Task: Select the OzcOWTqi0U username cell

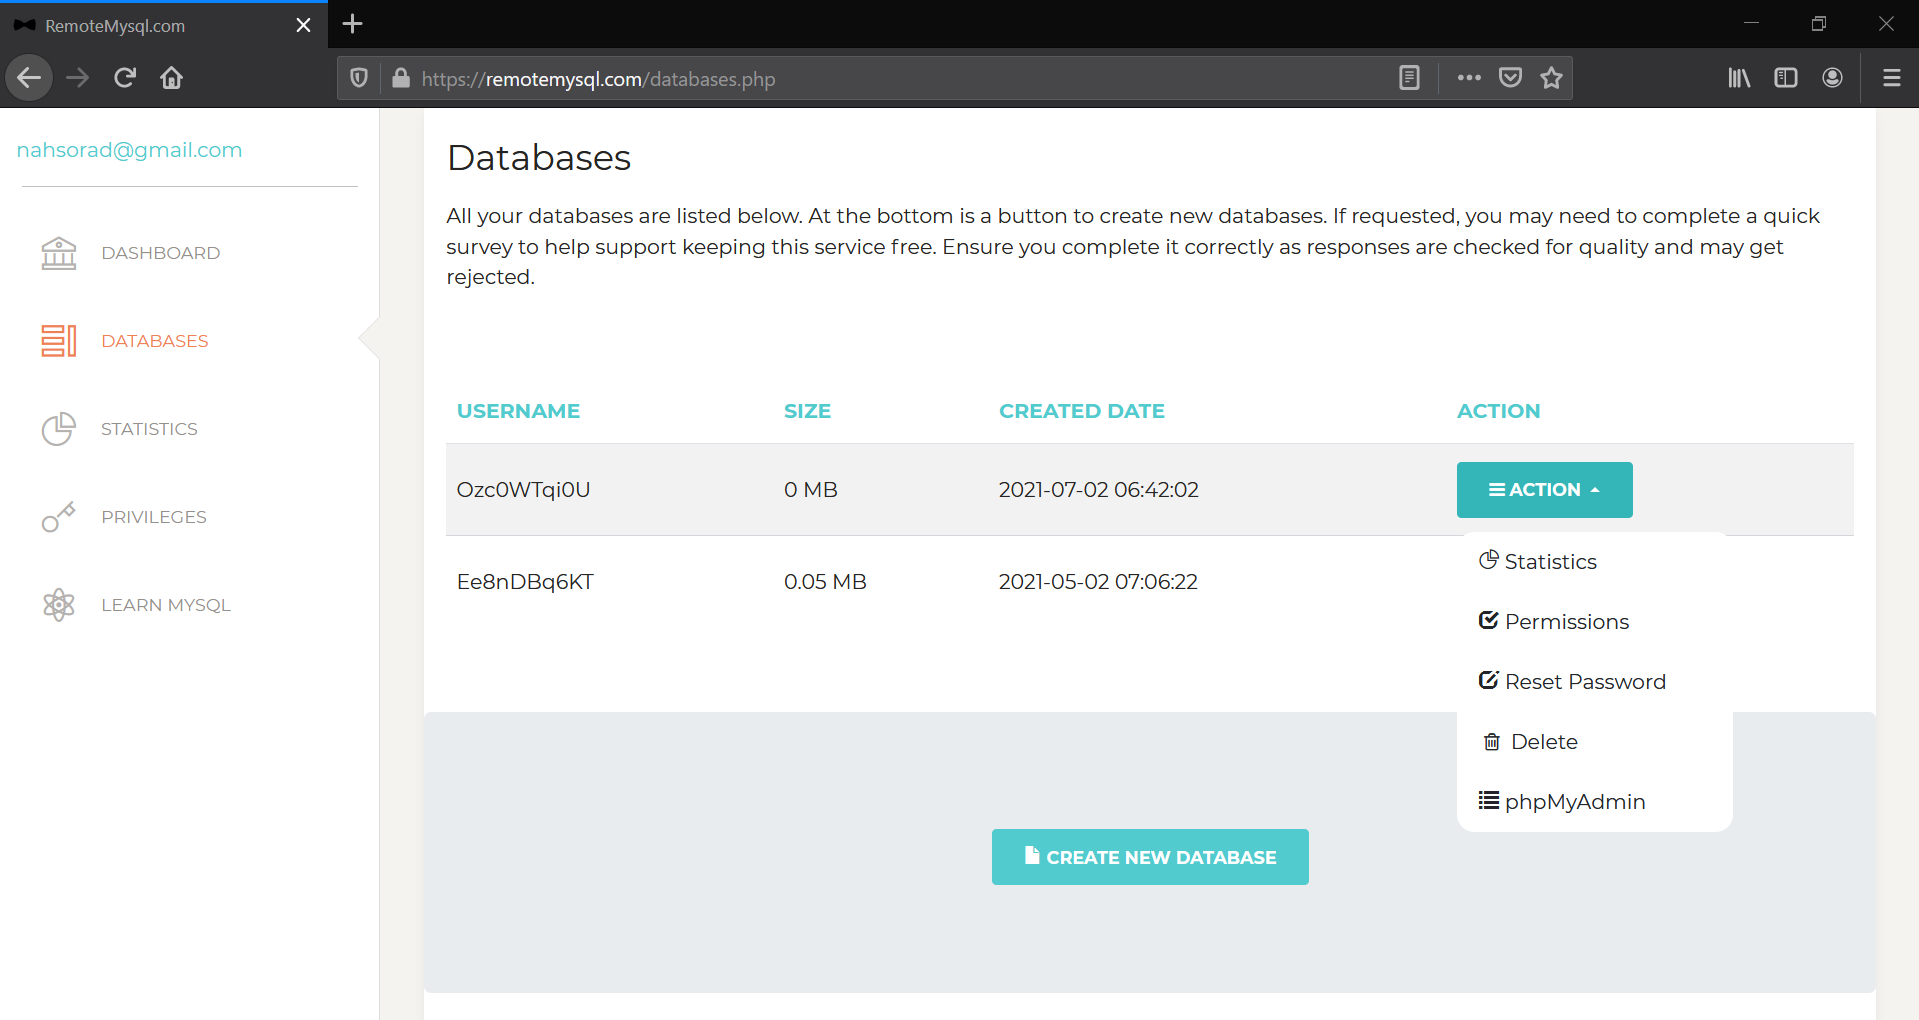Action: [x=523, y=490]
